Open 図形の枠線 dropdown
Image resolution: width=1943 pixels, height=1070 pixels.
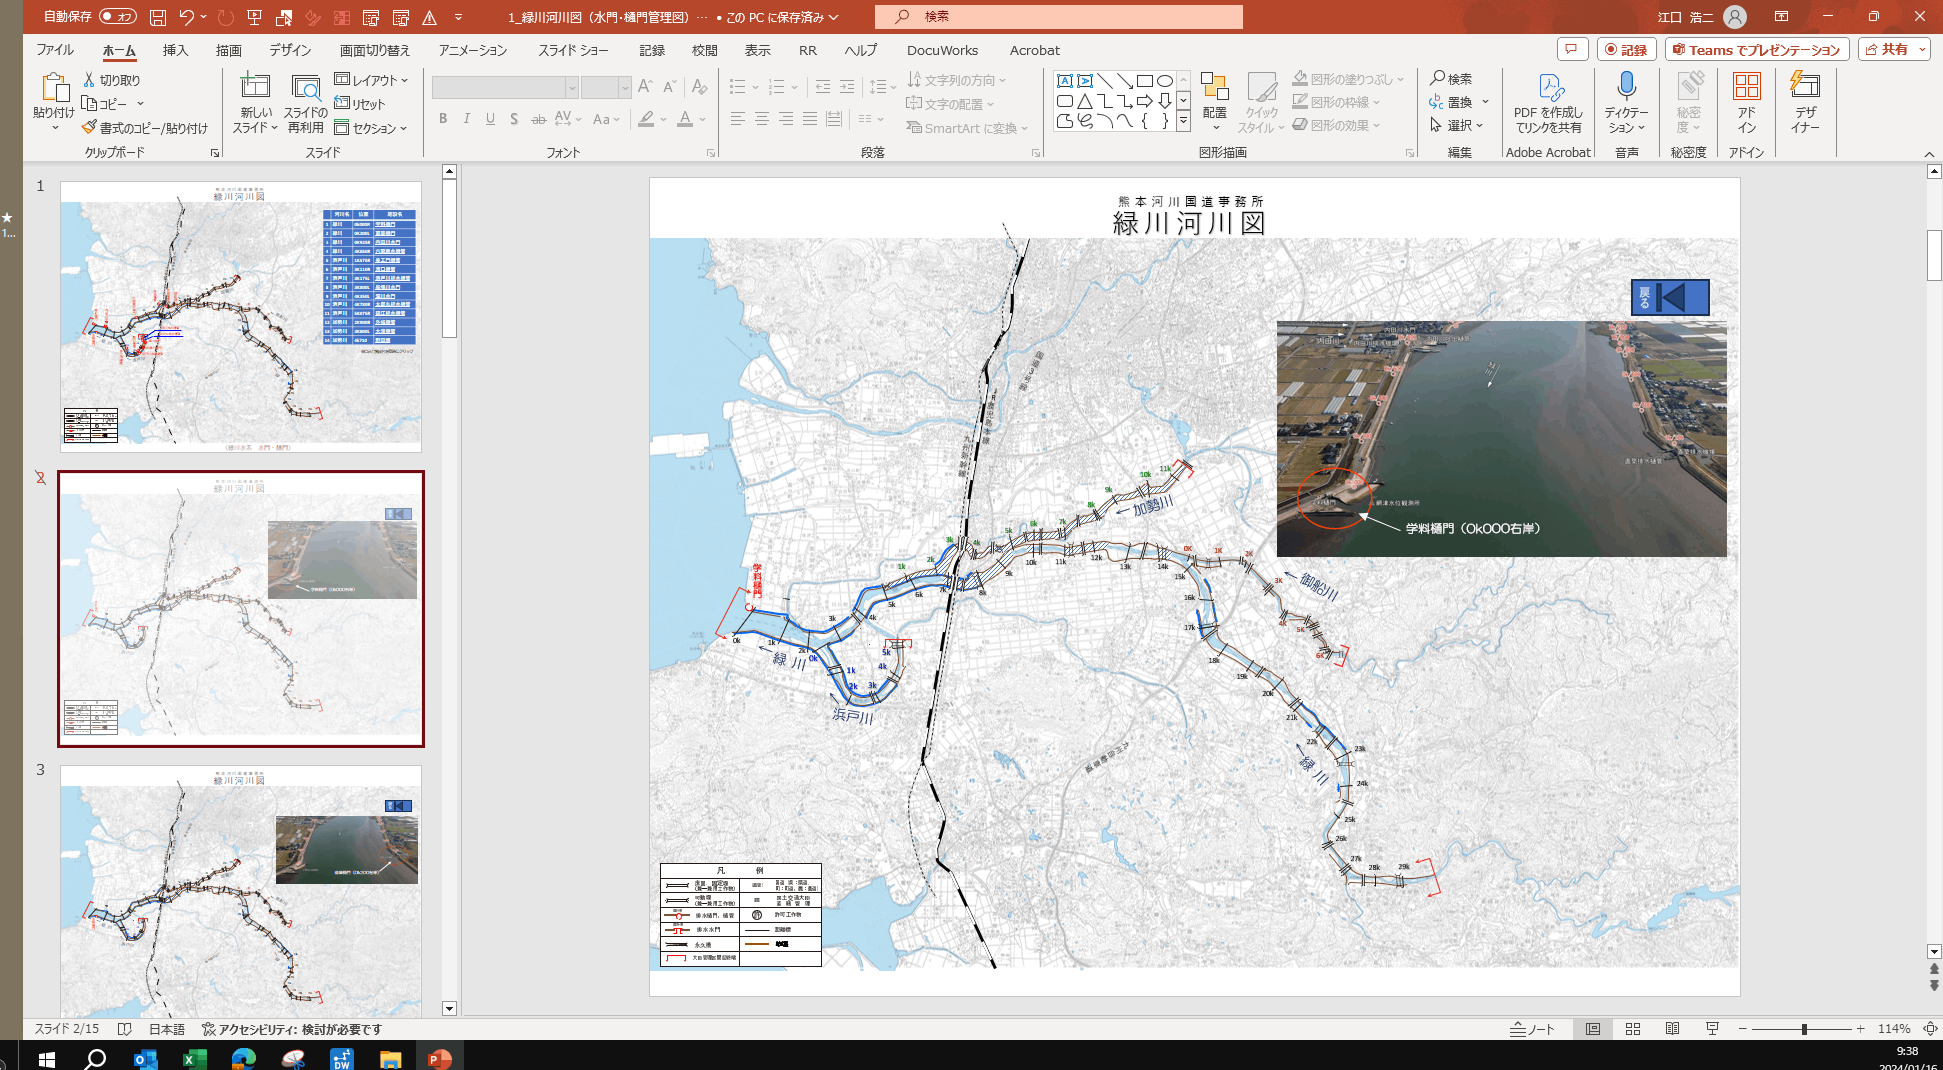coord(1336,102)
